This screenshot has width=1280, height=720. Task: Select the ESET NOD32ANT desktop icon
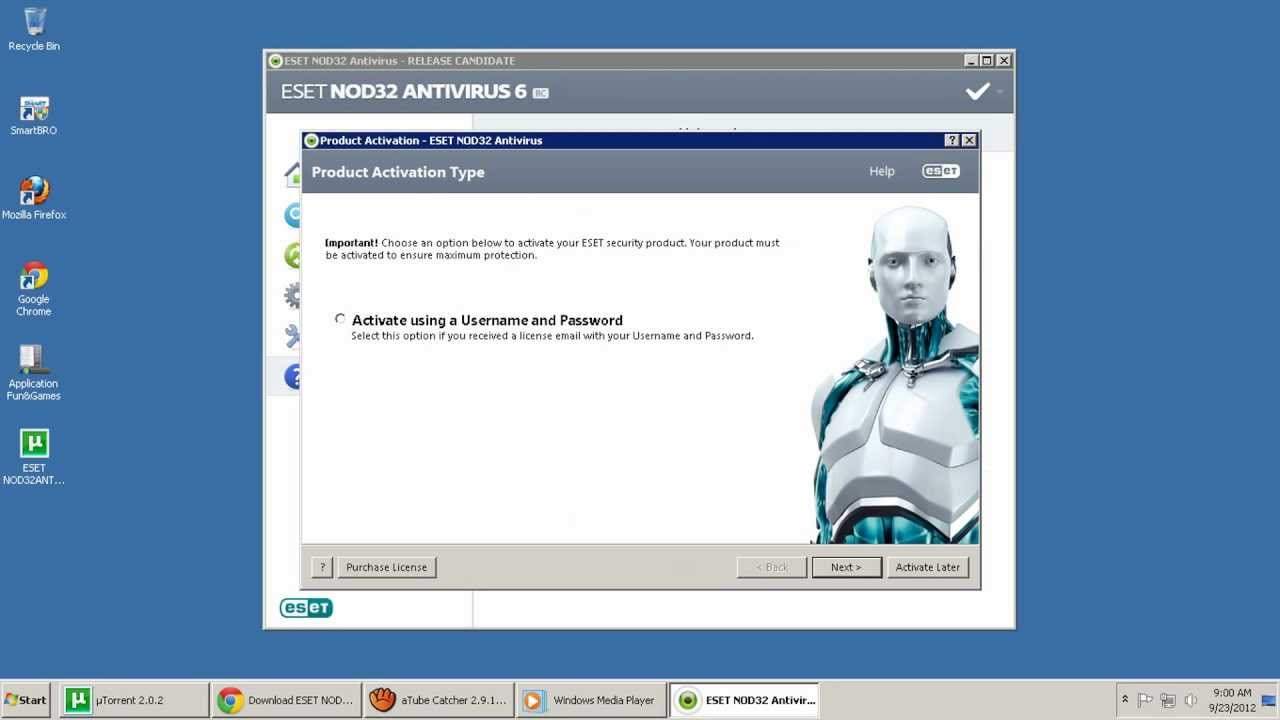coord(34,457)
